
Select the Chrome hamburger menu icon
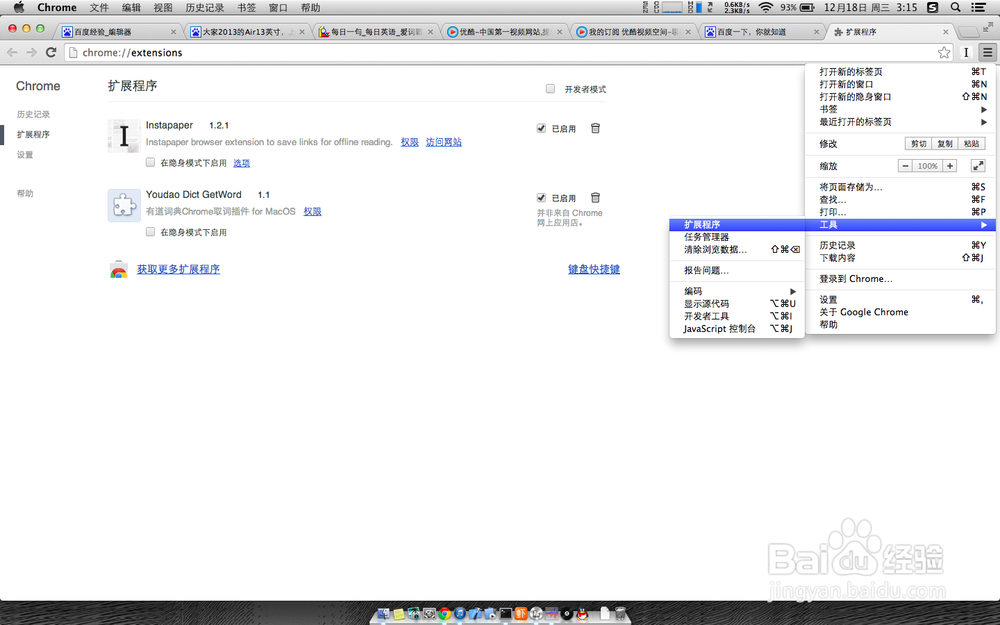988,52
